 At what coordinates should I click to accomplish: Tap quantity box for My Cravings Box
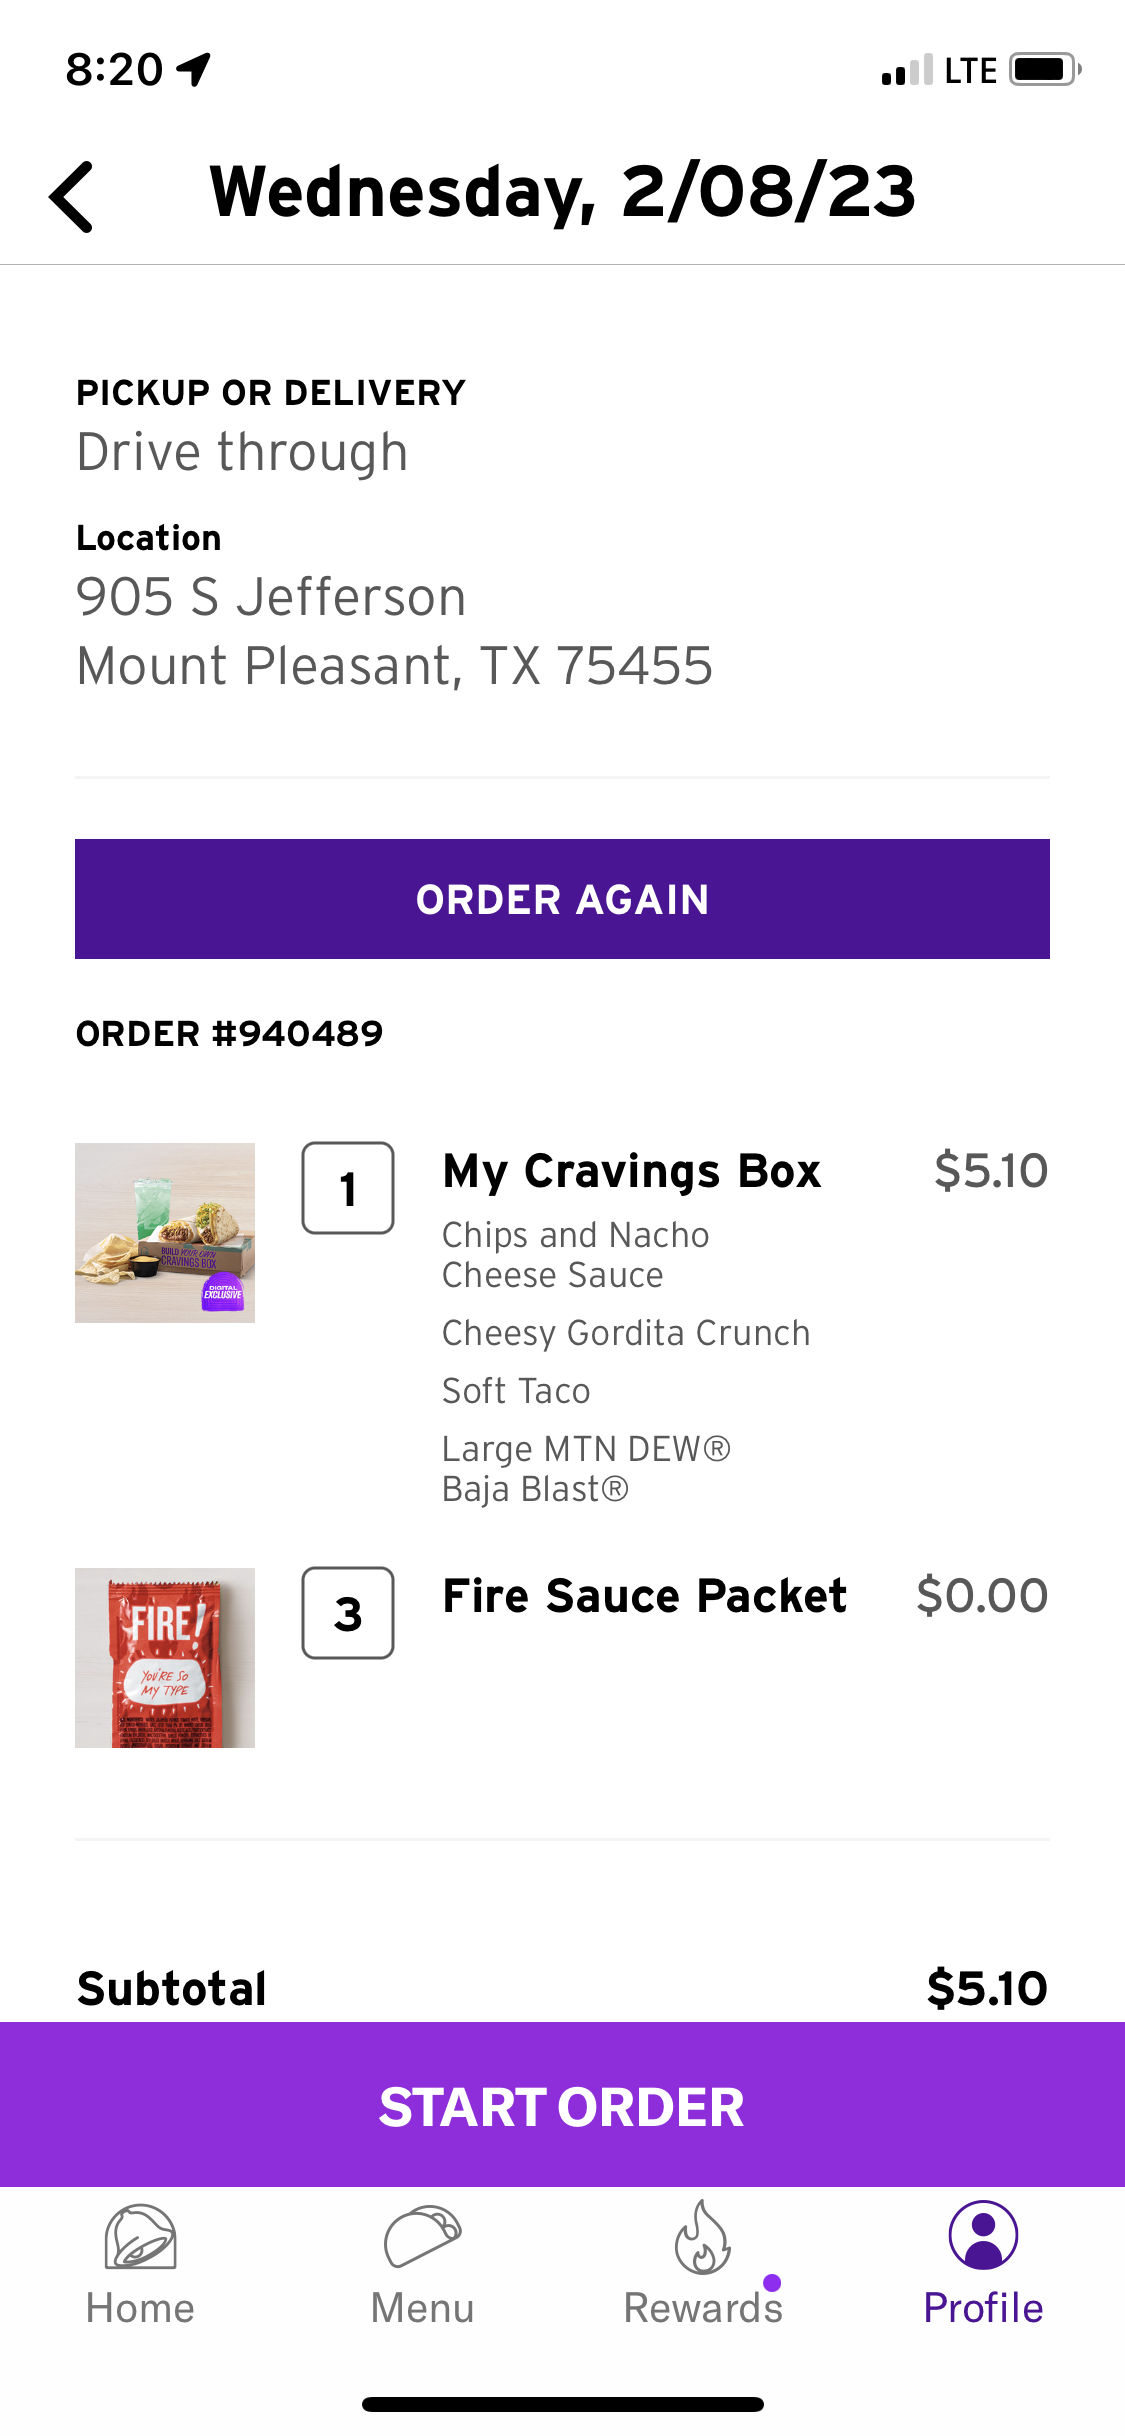pos(348,1189)
